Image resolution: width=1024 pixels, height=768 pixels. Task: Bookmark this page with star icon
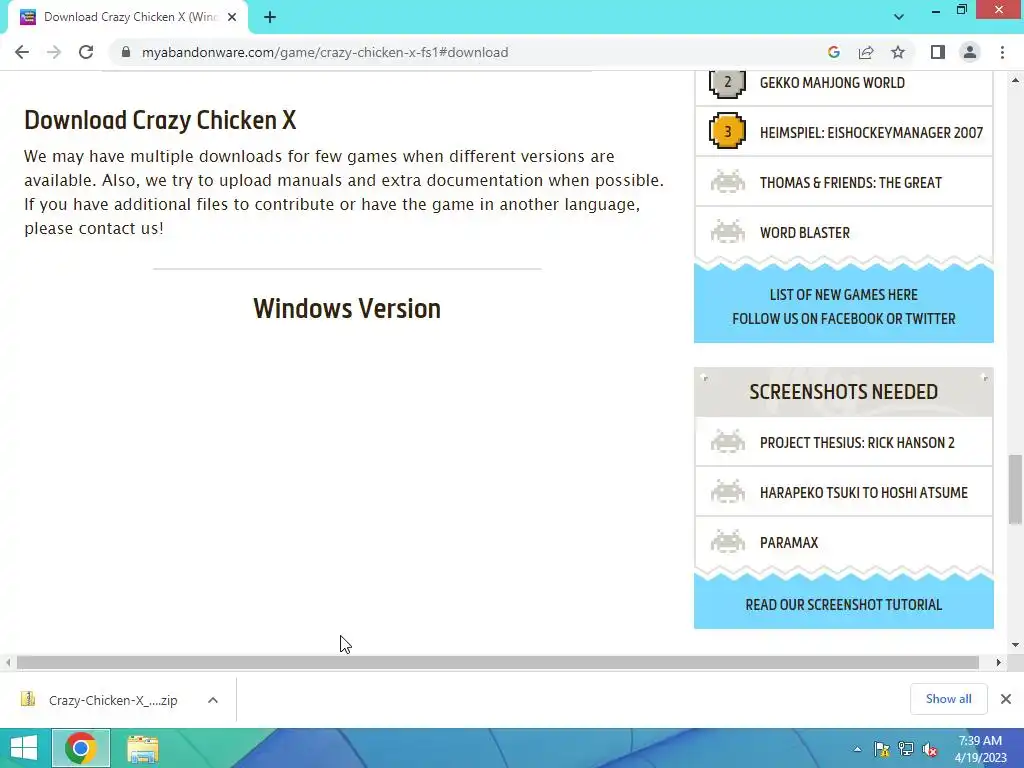(898, 52)
